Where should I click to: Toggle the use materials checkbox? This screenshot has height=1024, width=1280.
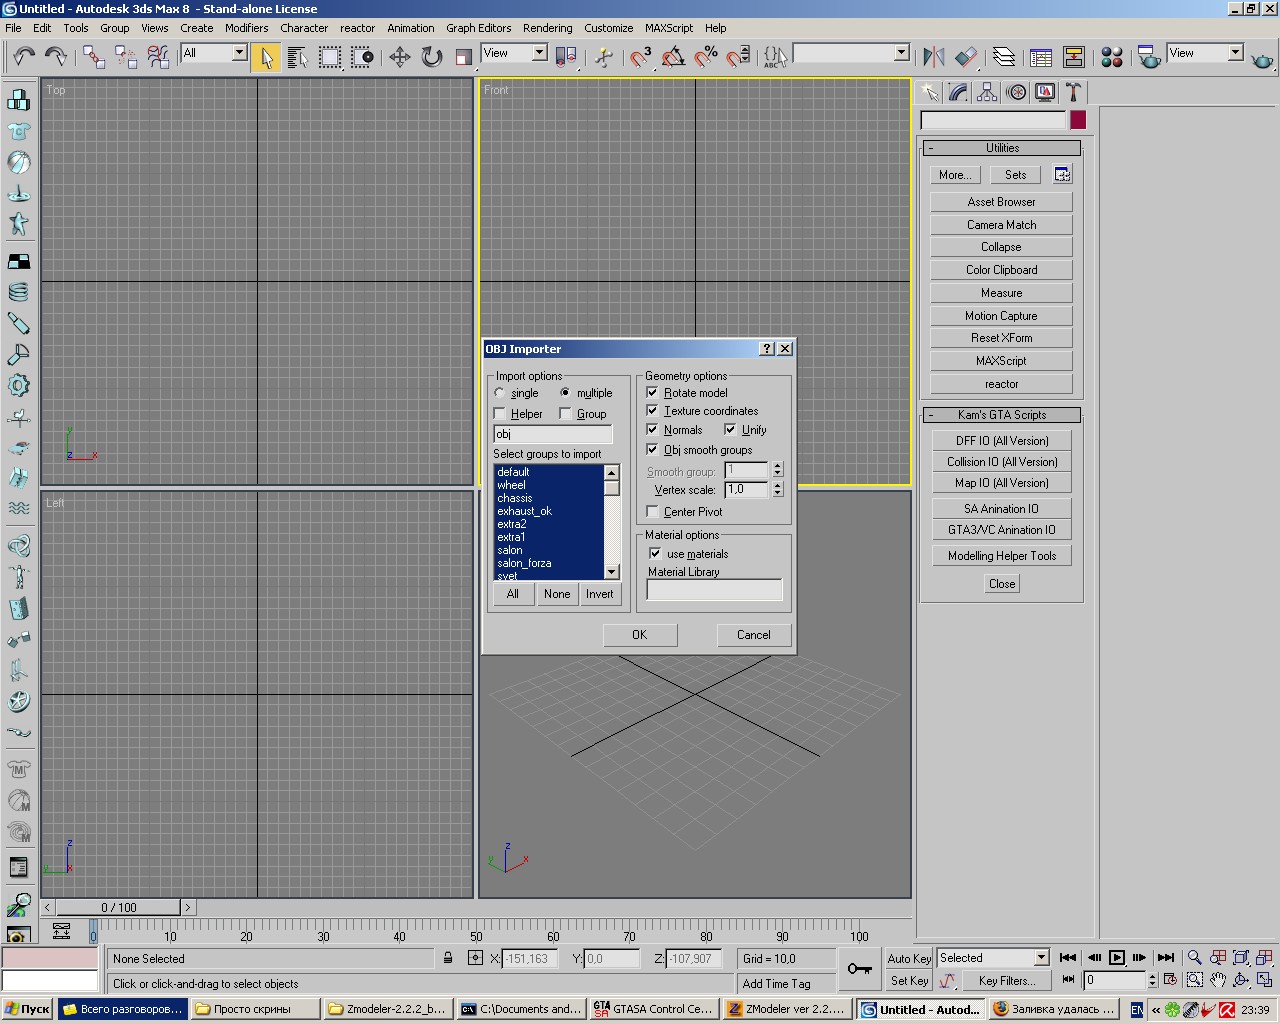[655, 553]
